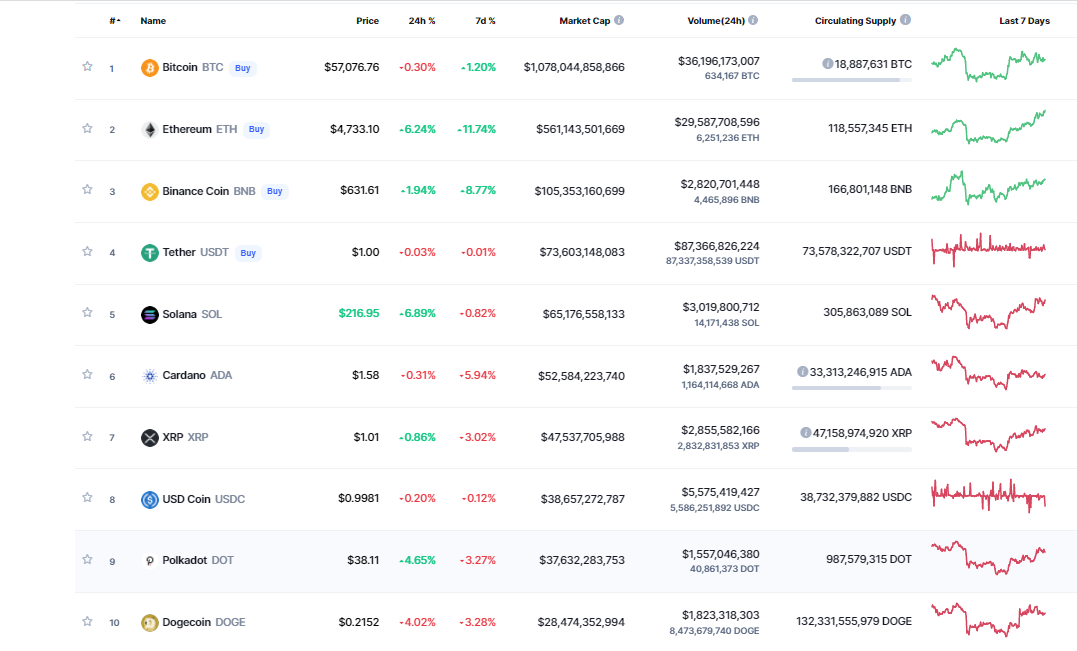This screenshot has height=651, width=1077.
Task: Open the Dogecoin DOGE coin page
Action: [x=203, y=622]
